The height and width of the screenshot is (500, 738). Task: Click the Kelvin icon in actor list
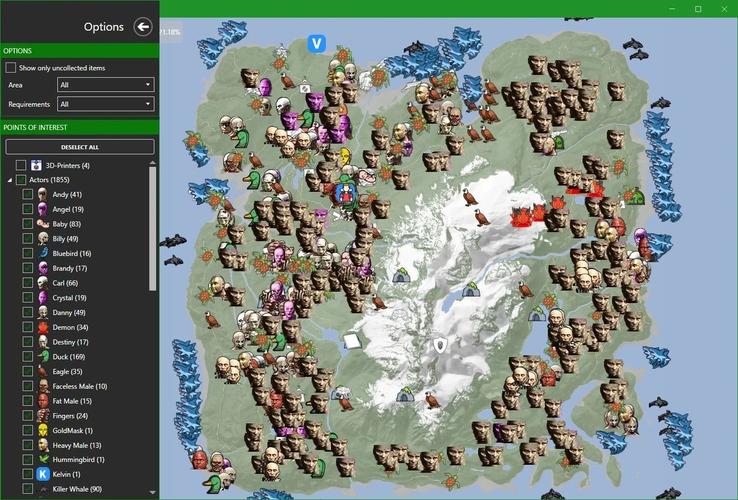(x=43, y=473)
